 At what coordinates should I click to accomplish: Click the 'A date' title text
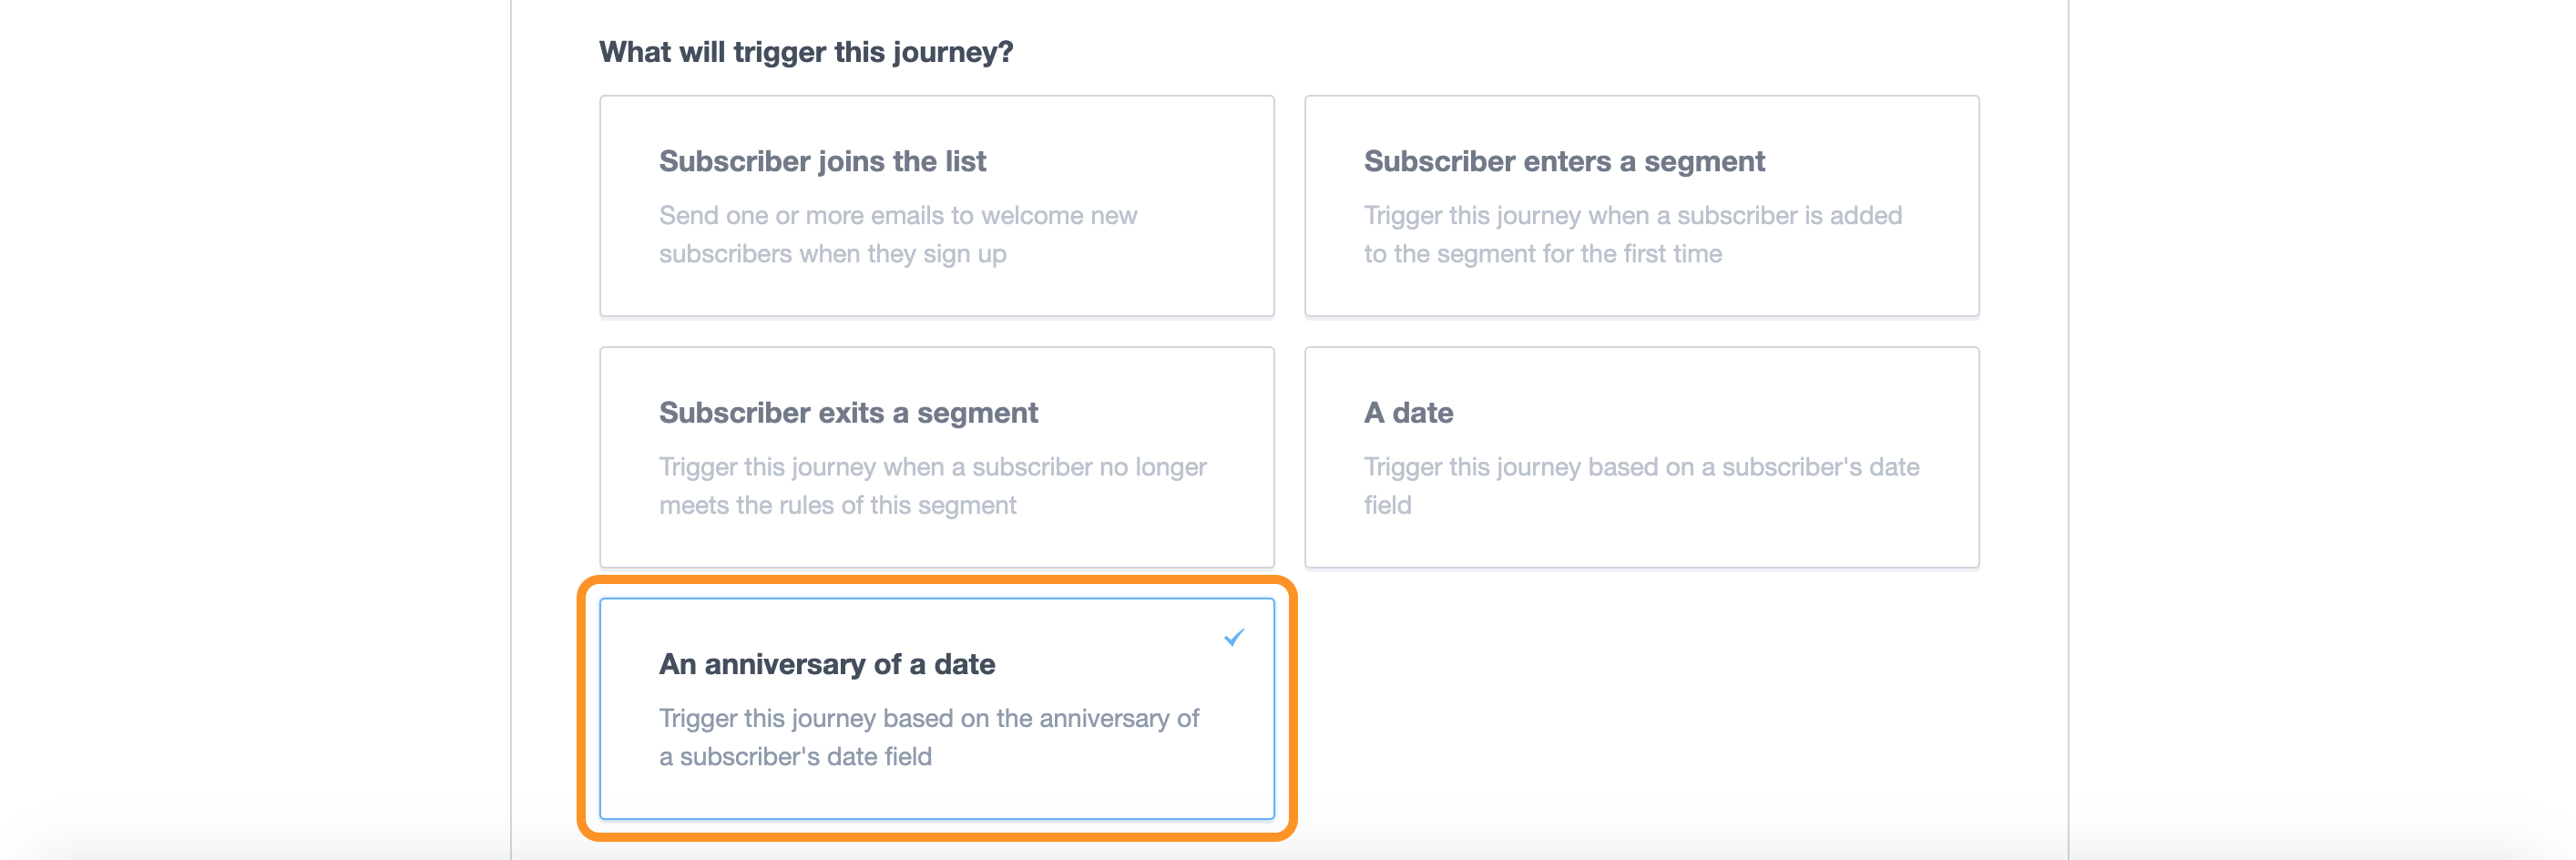click(x=1408, y=413)
